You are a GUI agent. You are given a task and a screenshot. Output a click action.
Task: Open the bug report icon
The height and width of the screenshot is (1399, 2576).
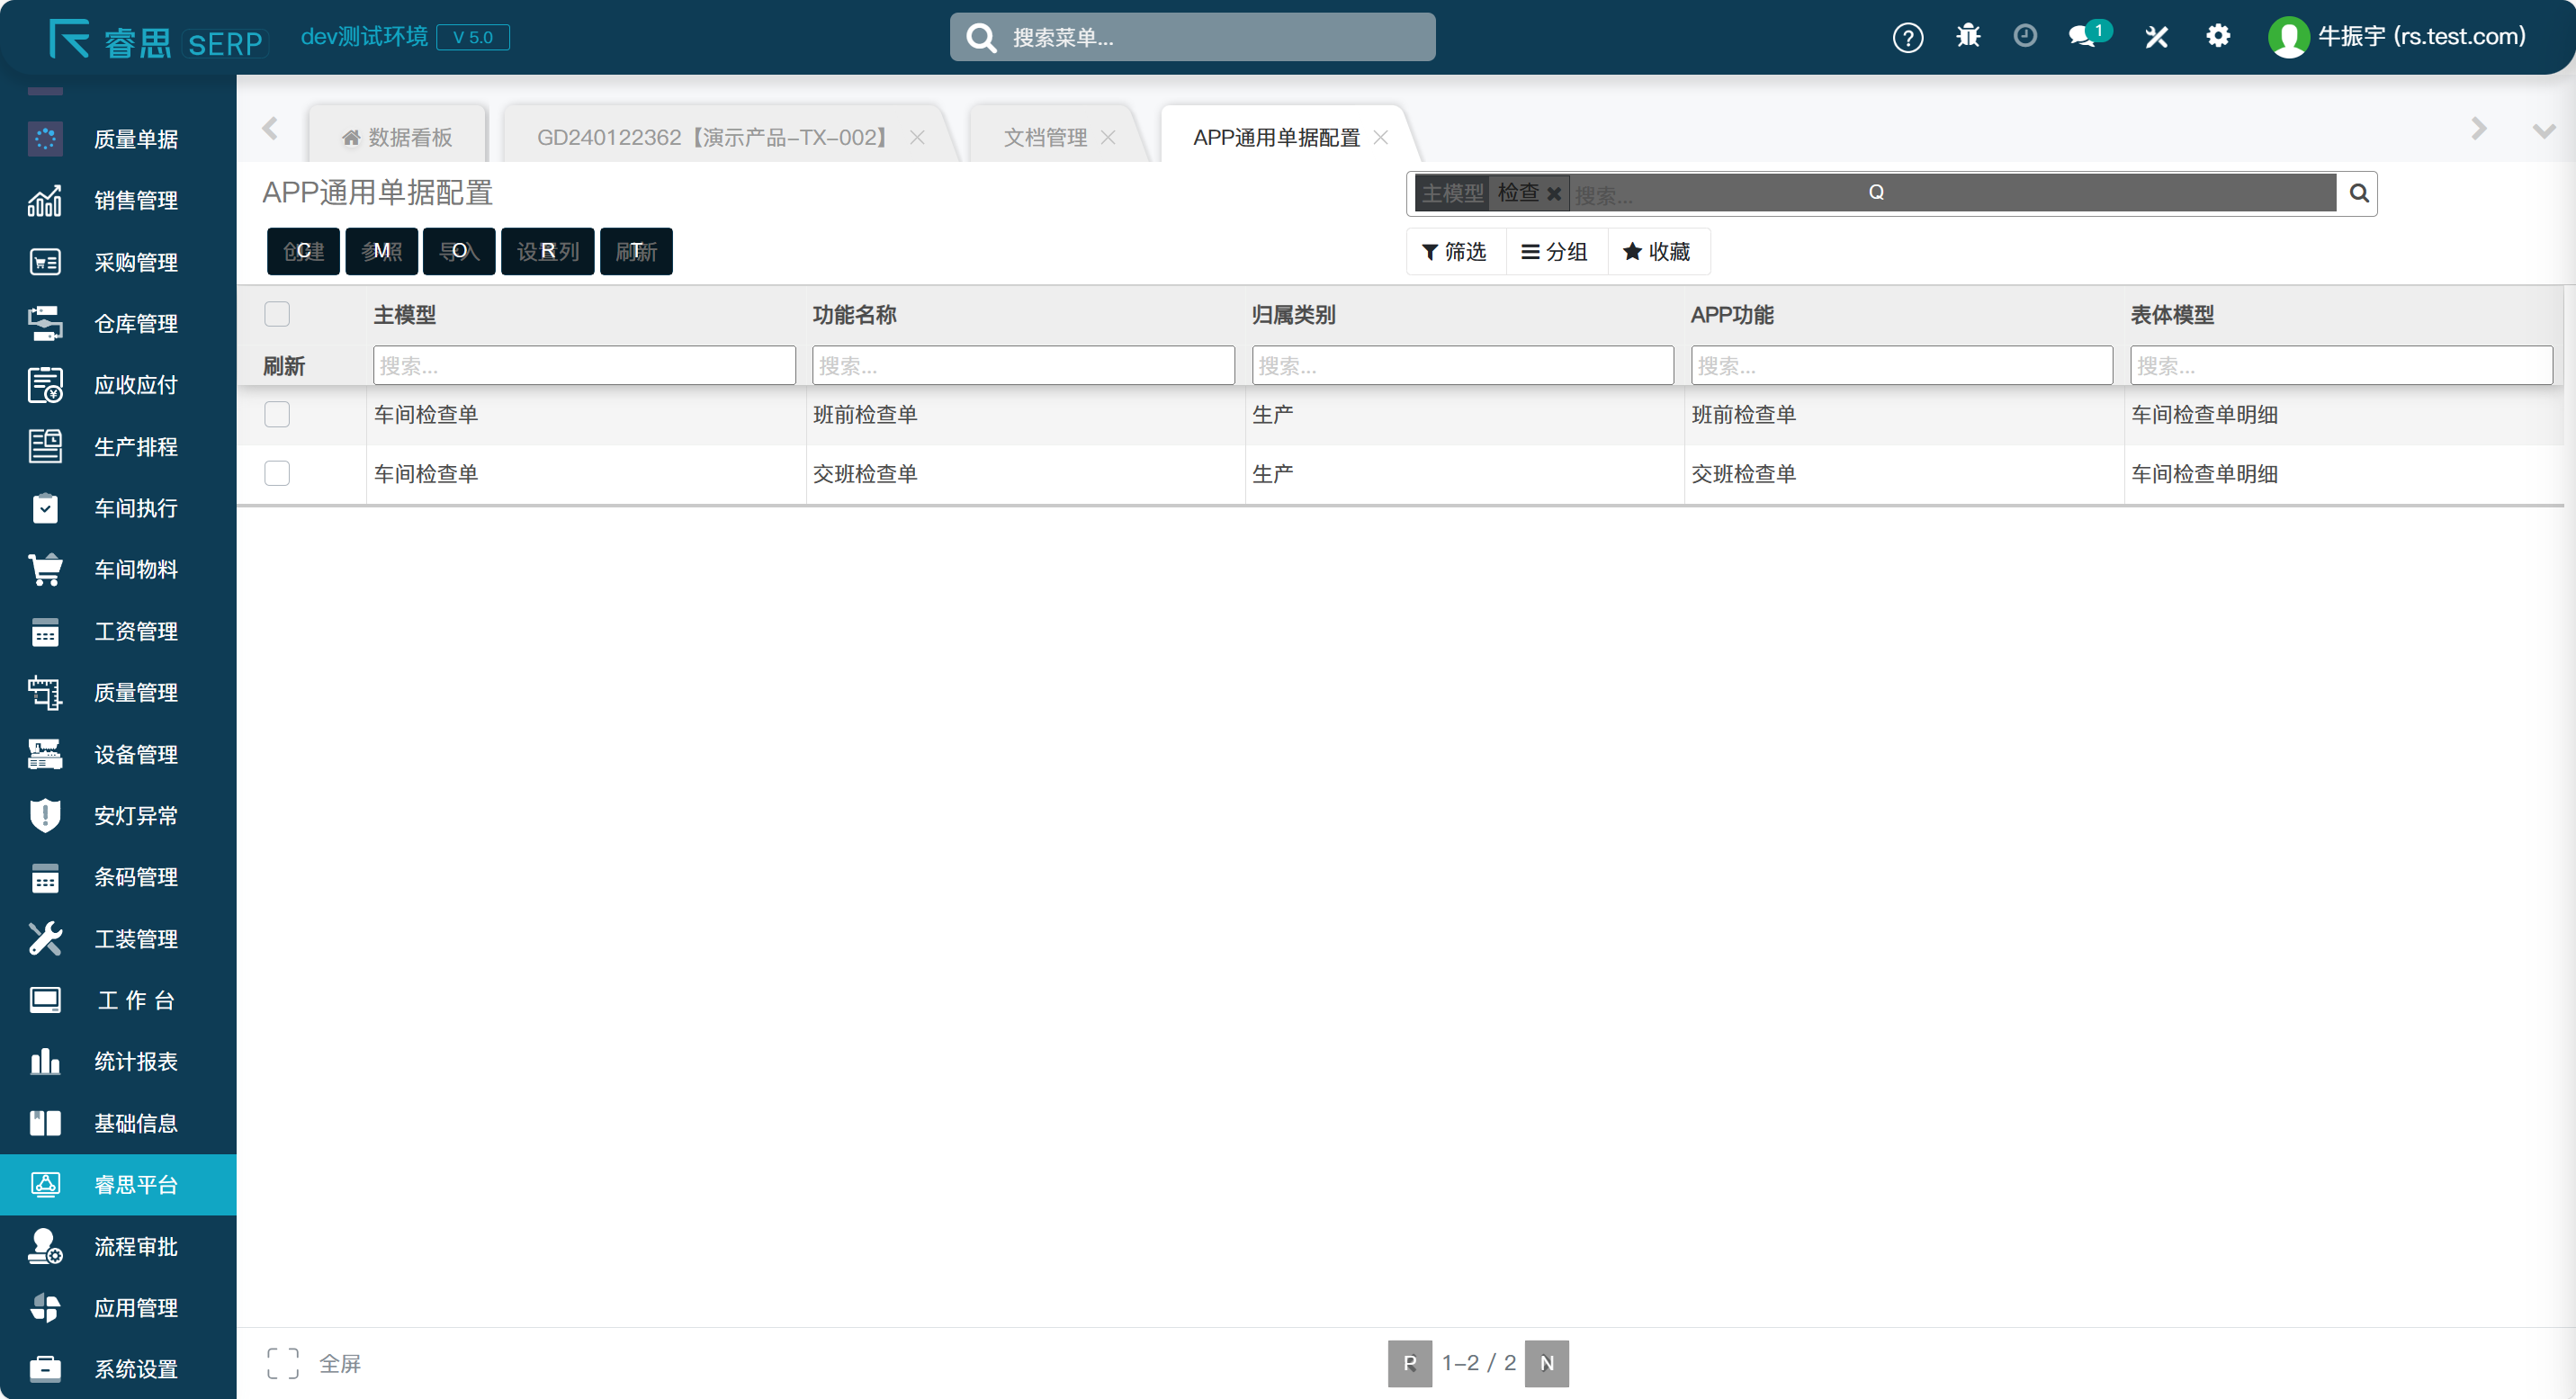click(x=1967, y=37)
